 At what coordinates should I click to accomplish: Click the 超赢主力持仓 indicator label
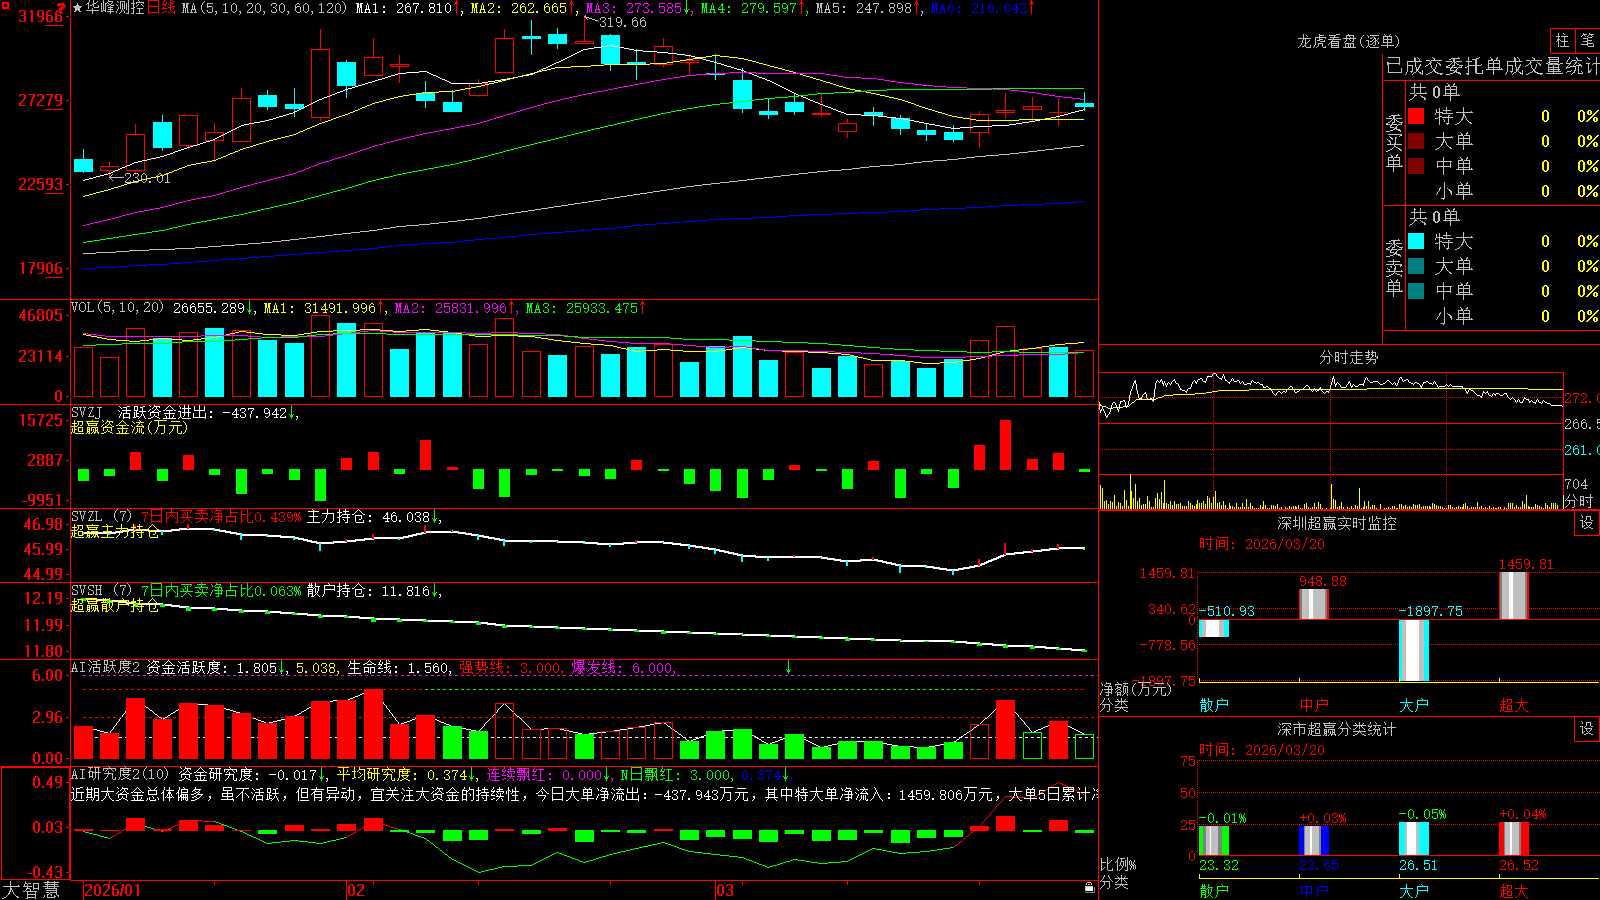pyautogui.click(x=115, y=531)
